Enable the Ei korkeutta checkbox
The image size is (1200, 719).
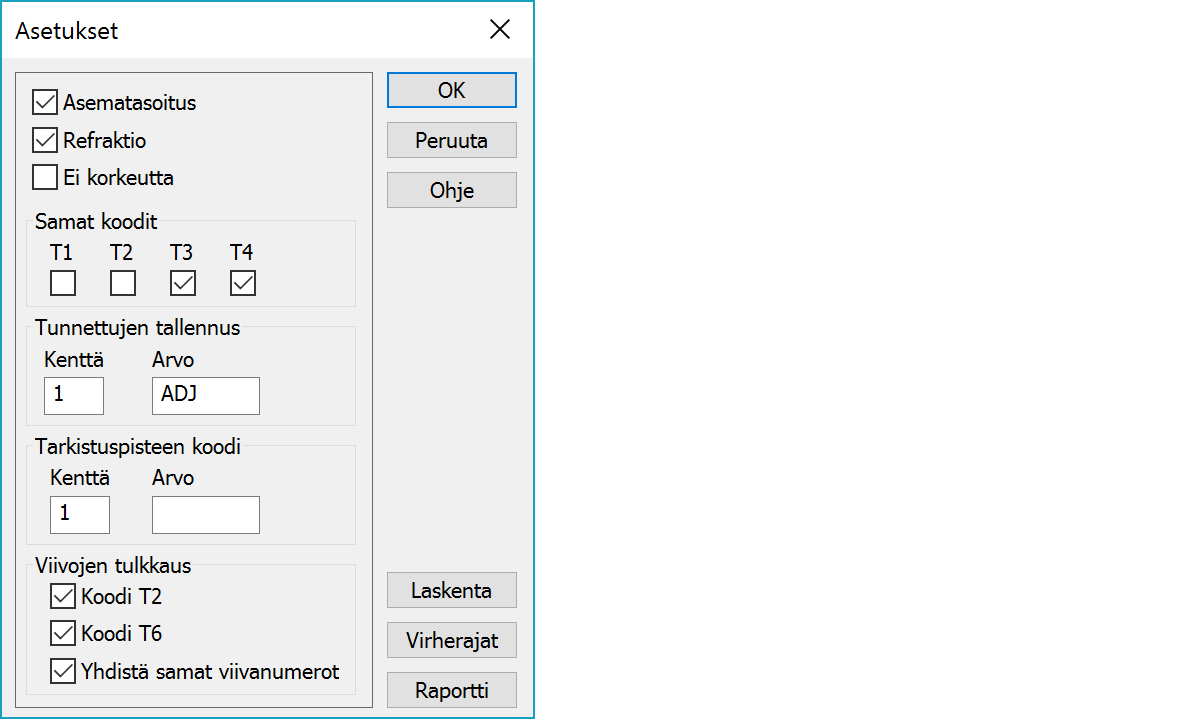45,178
